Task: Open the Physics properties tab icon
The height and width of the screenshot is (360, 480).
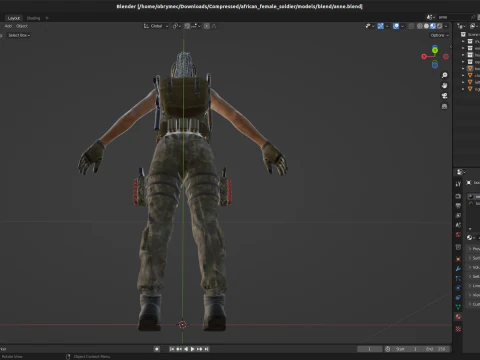Action: click(x=458, y=288)
